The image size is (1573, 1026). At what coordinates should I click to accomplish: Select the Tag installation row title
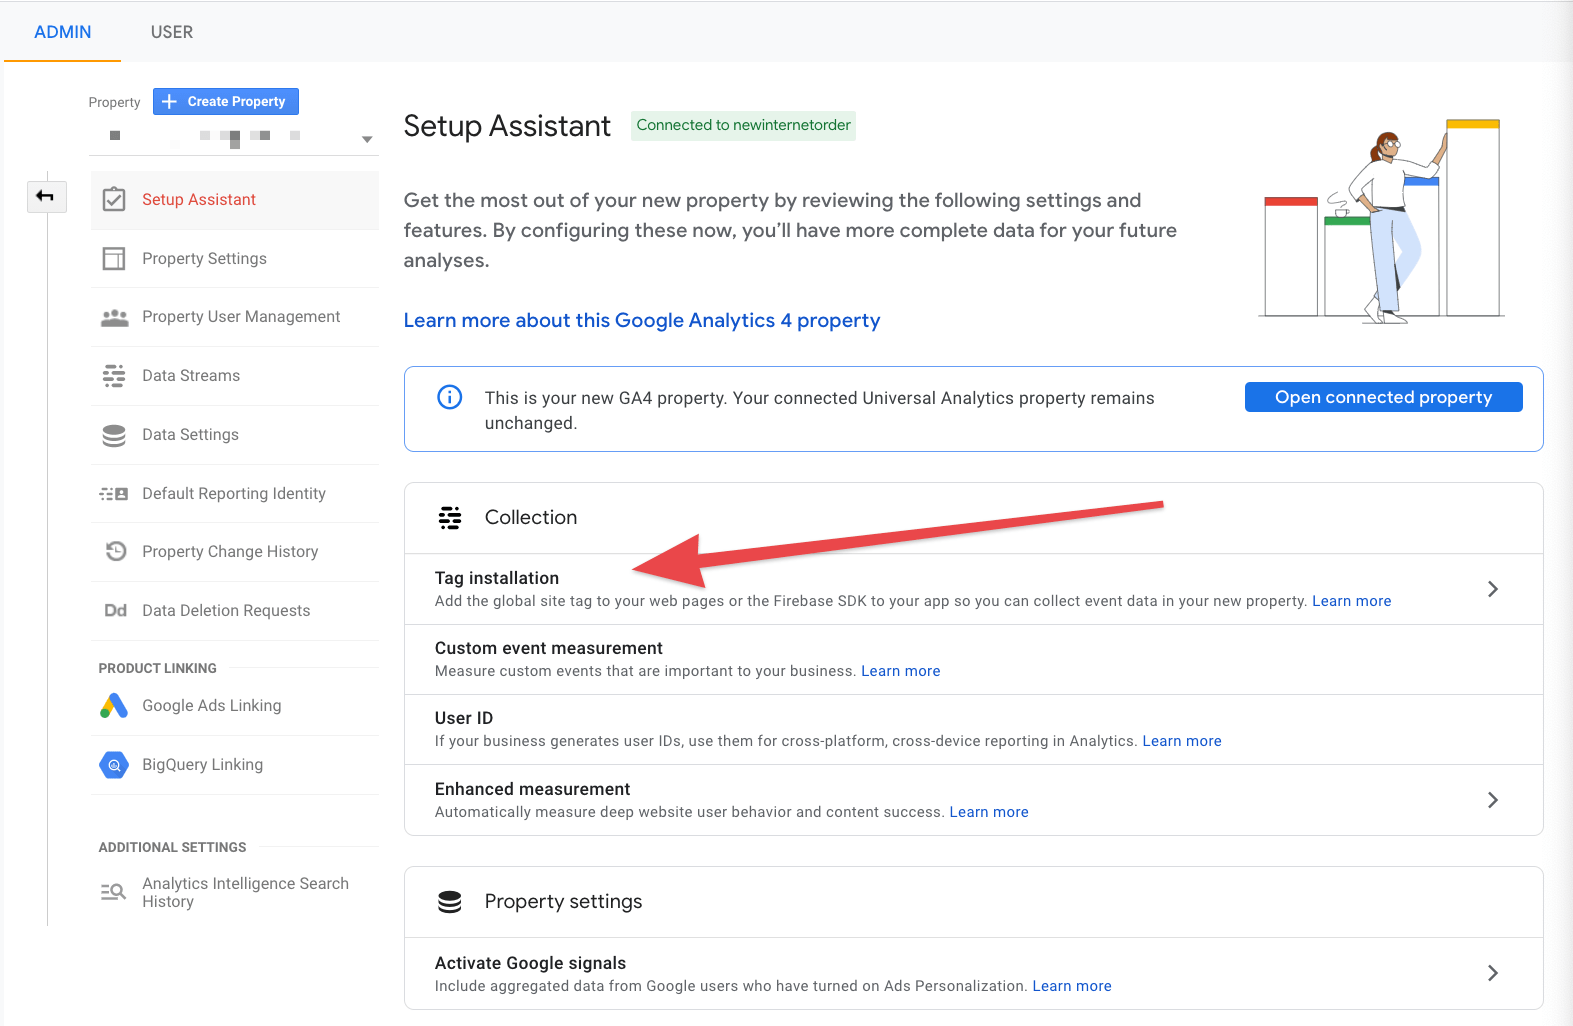point(497,578)
